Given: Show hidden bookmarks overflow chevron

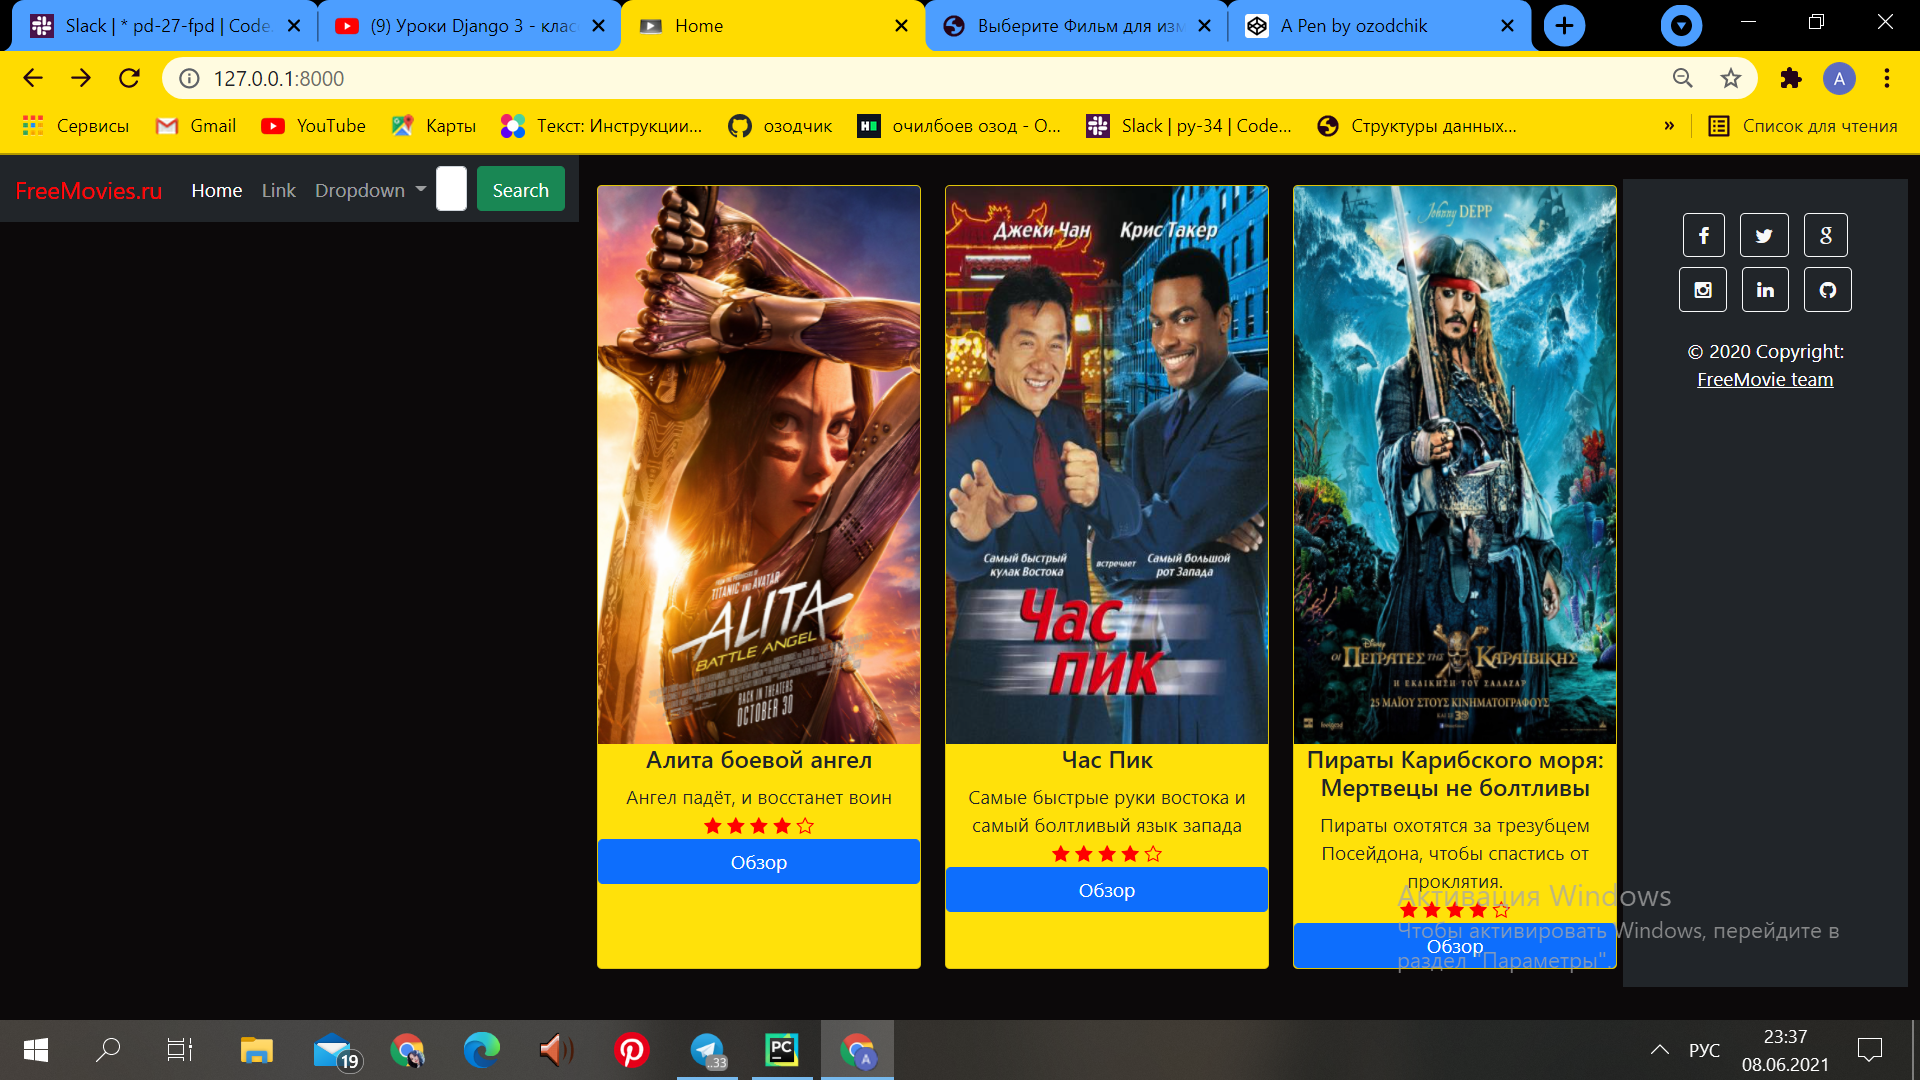Looking at the screenshot, I should pyautogui.click(x=1669, y=126).
